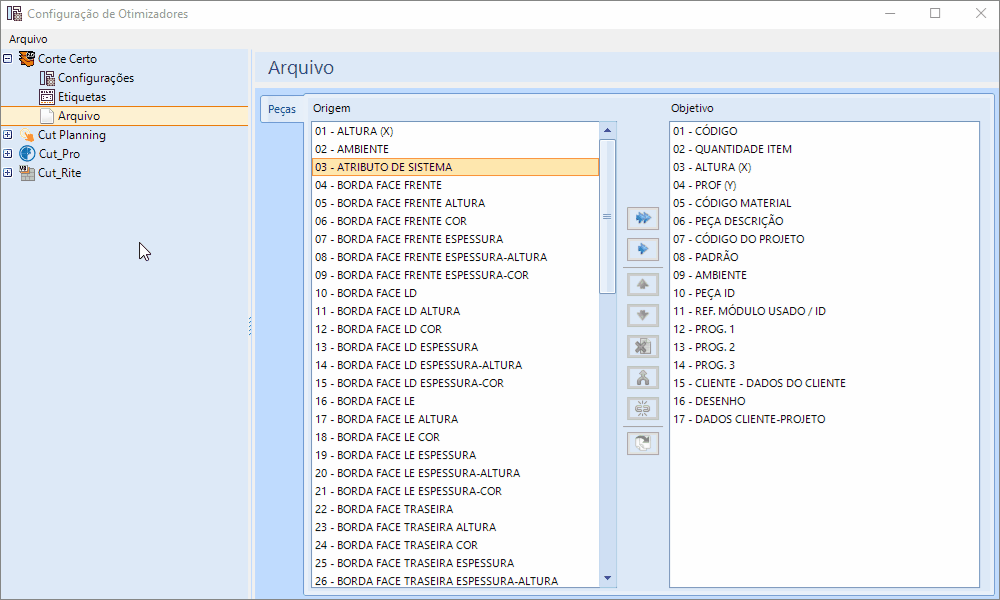Select '07 - BORDA FACE FRENTE ESPESSURA' row
1000x600 pixels.
455,239
